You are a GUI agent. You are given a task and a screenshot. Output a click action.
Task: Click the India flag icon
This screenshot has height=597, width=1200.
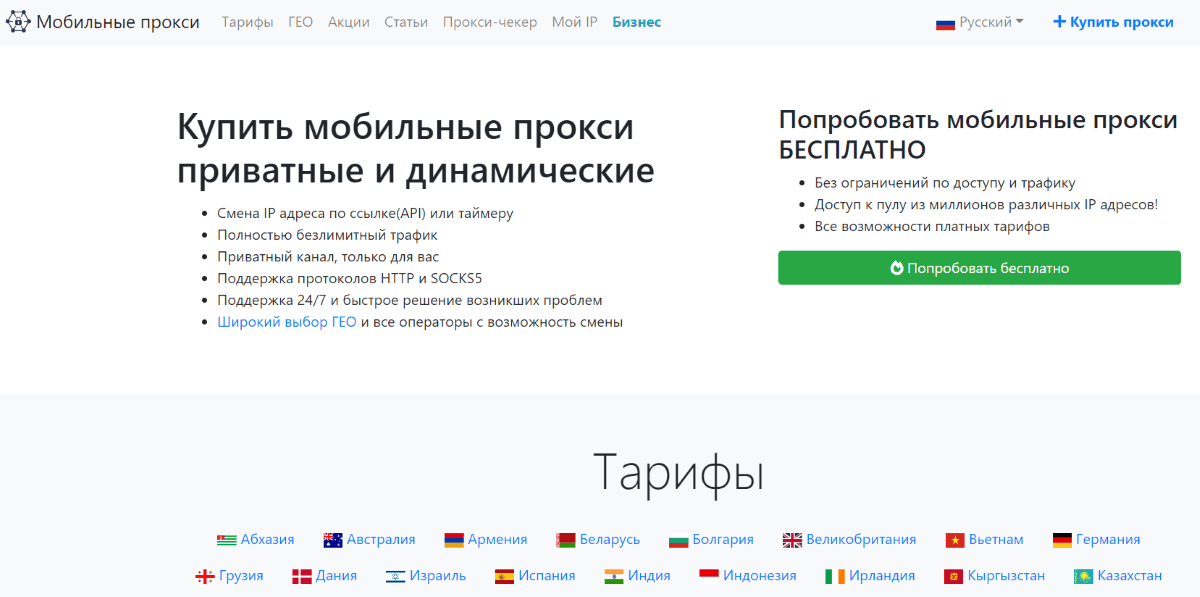tap(615, 576)
